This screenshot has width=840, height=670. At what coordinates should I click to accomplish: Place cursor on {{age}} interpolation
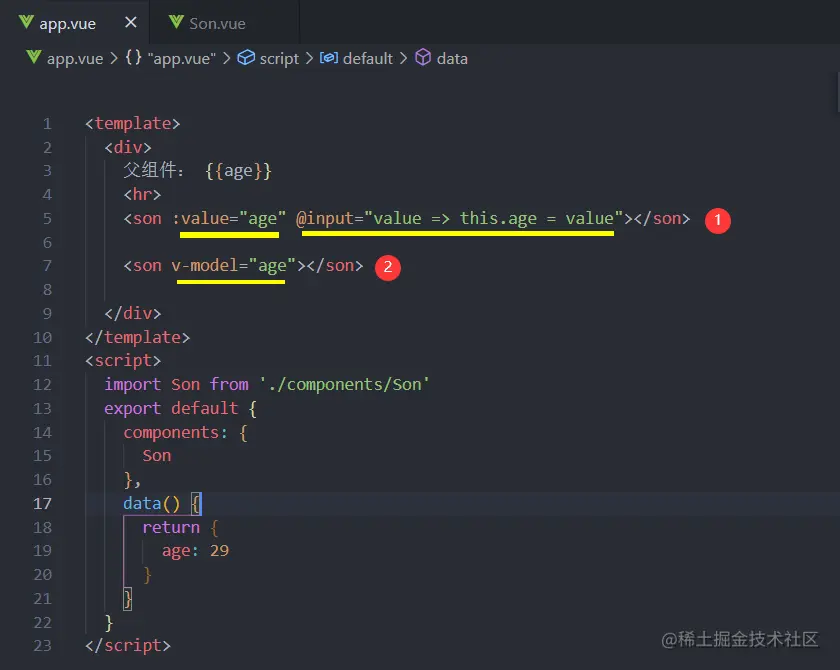point(238,171)
